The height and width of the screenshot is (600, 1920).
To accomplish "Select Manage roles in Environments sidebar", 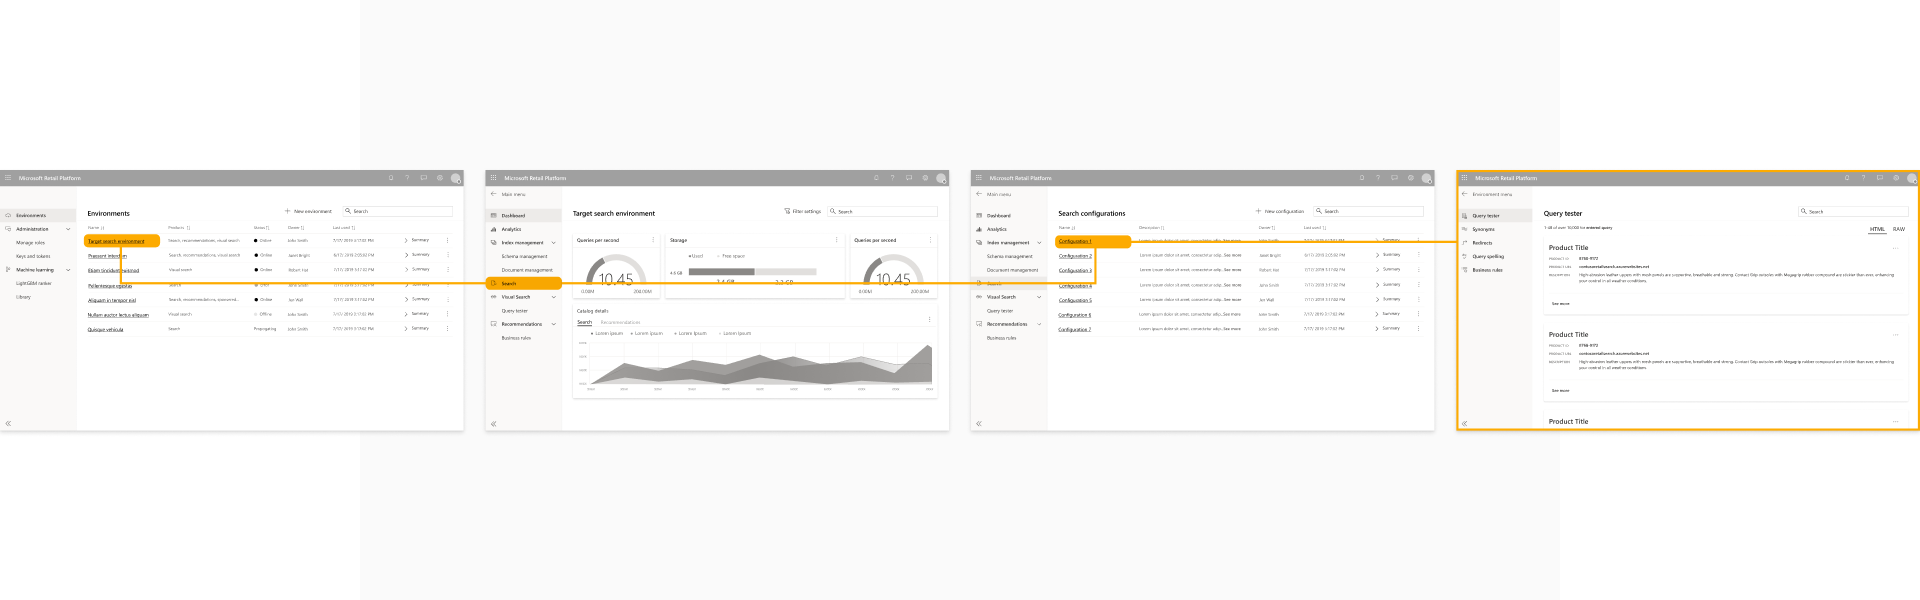I will click(x=30, y=243).
